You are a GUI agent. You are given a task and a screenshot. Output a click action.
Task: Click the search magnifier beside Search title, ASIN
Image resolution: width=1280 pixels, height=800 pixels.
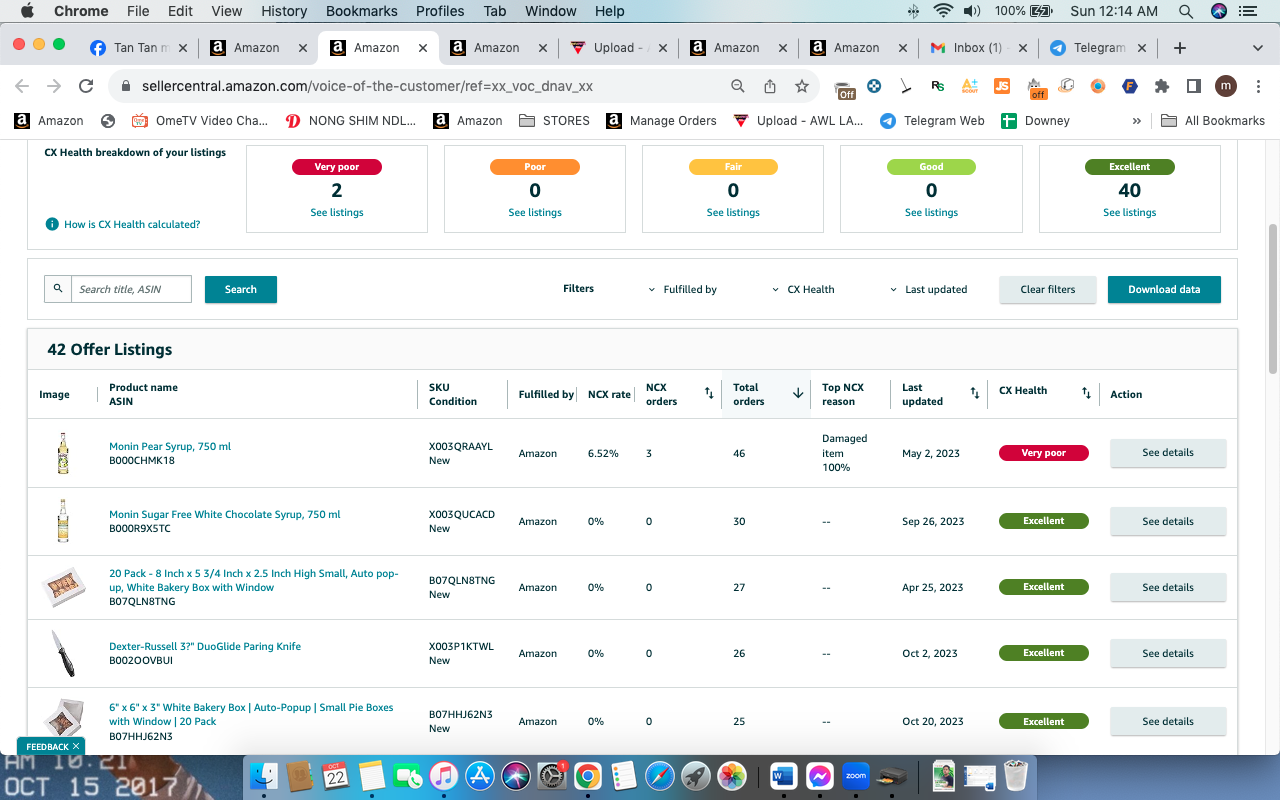pos(58,289)
